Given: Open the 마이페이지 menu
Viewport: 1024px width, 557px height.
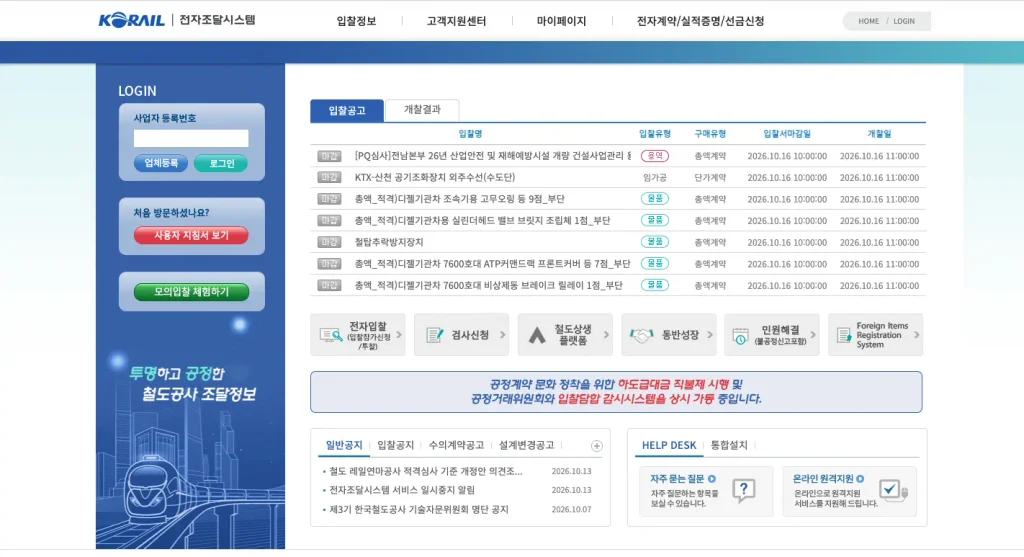Looking at the screenshot, I should pos(561,21).
